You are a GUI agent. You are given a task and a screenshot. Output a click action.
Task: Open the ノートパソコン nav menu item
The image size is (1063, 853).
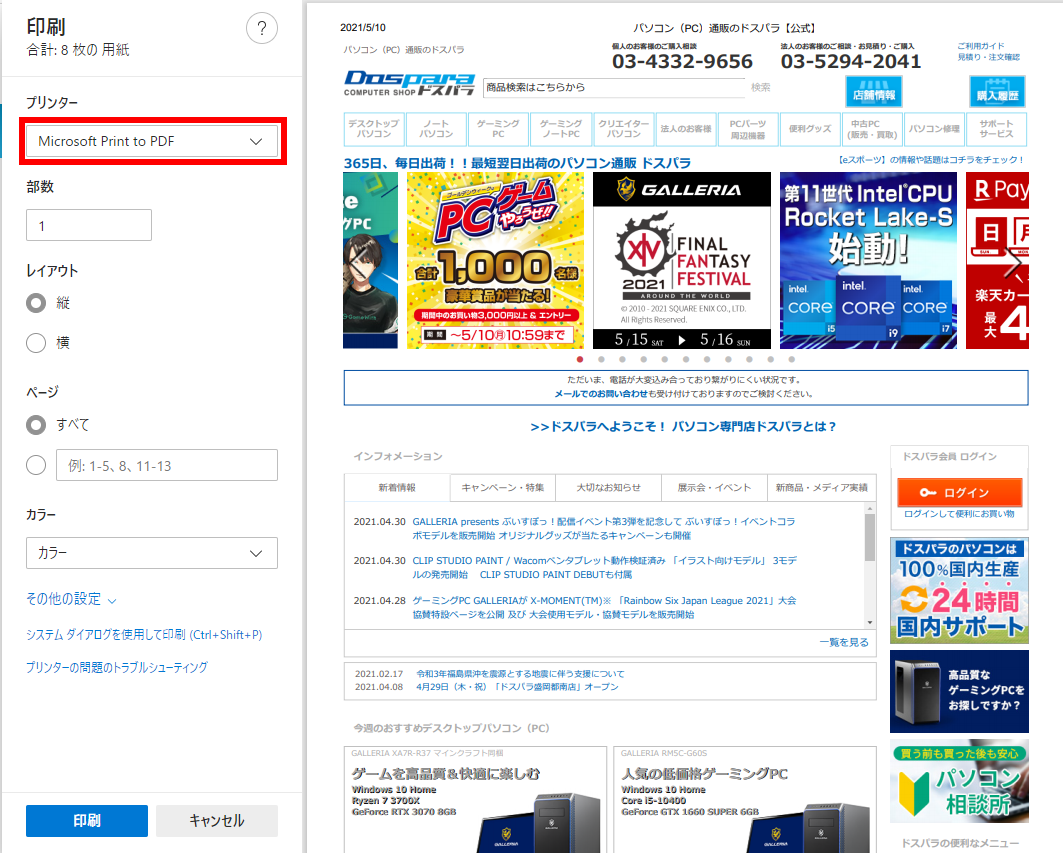click(x=436, y=129)
